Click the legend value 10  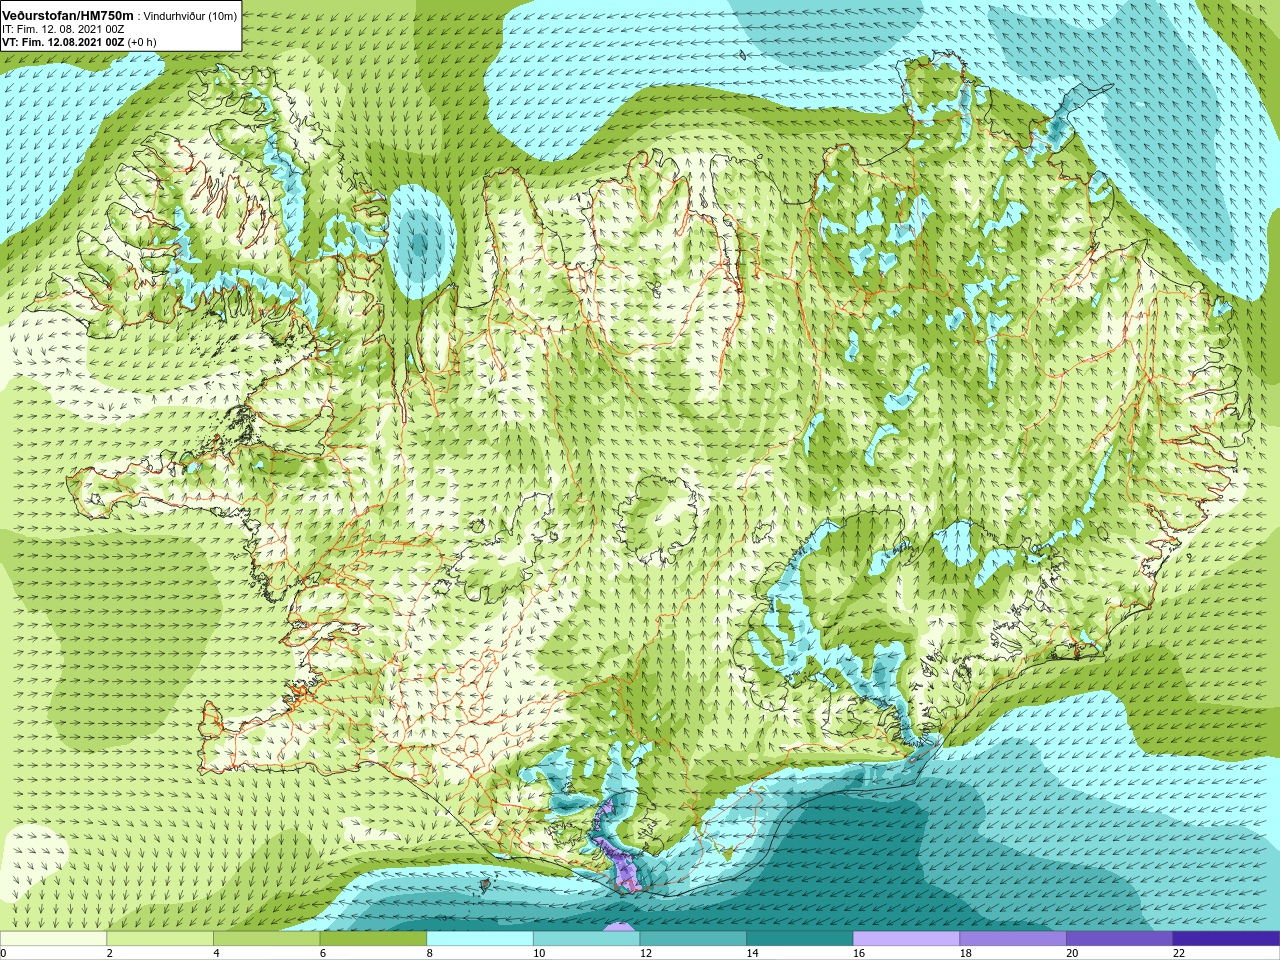pyautogui.click(x=539, y=953)
